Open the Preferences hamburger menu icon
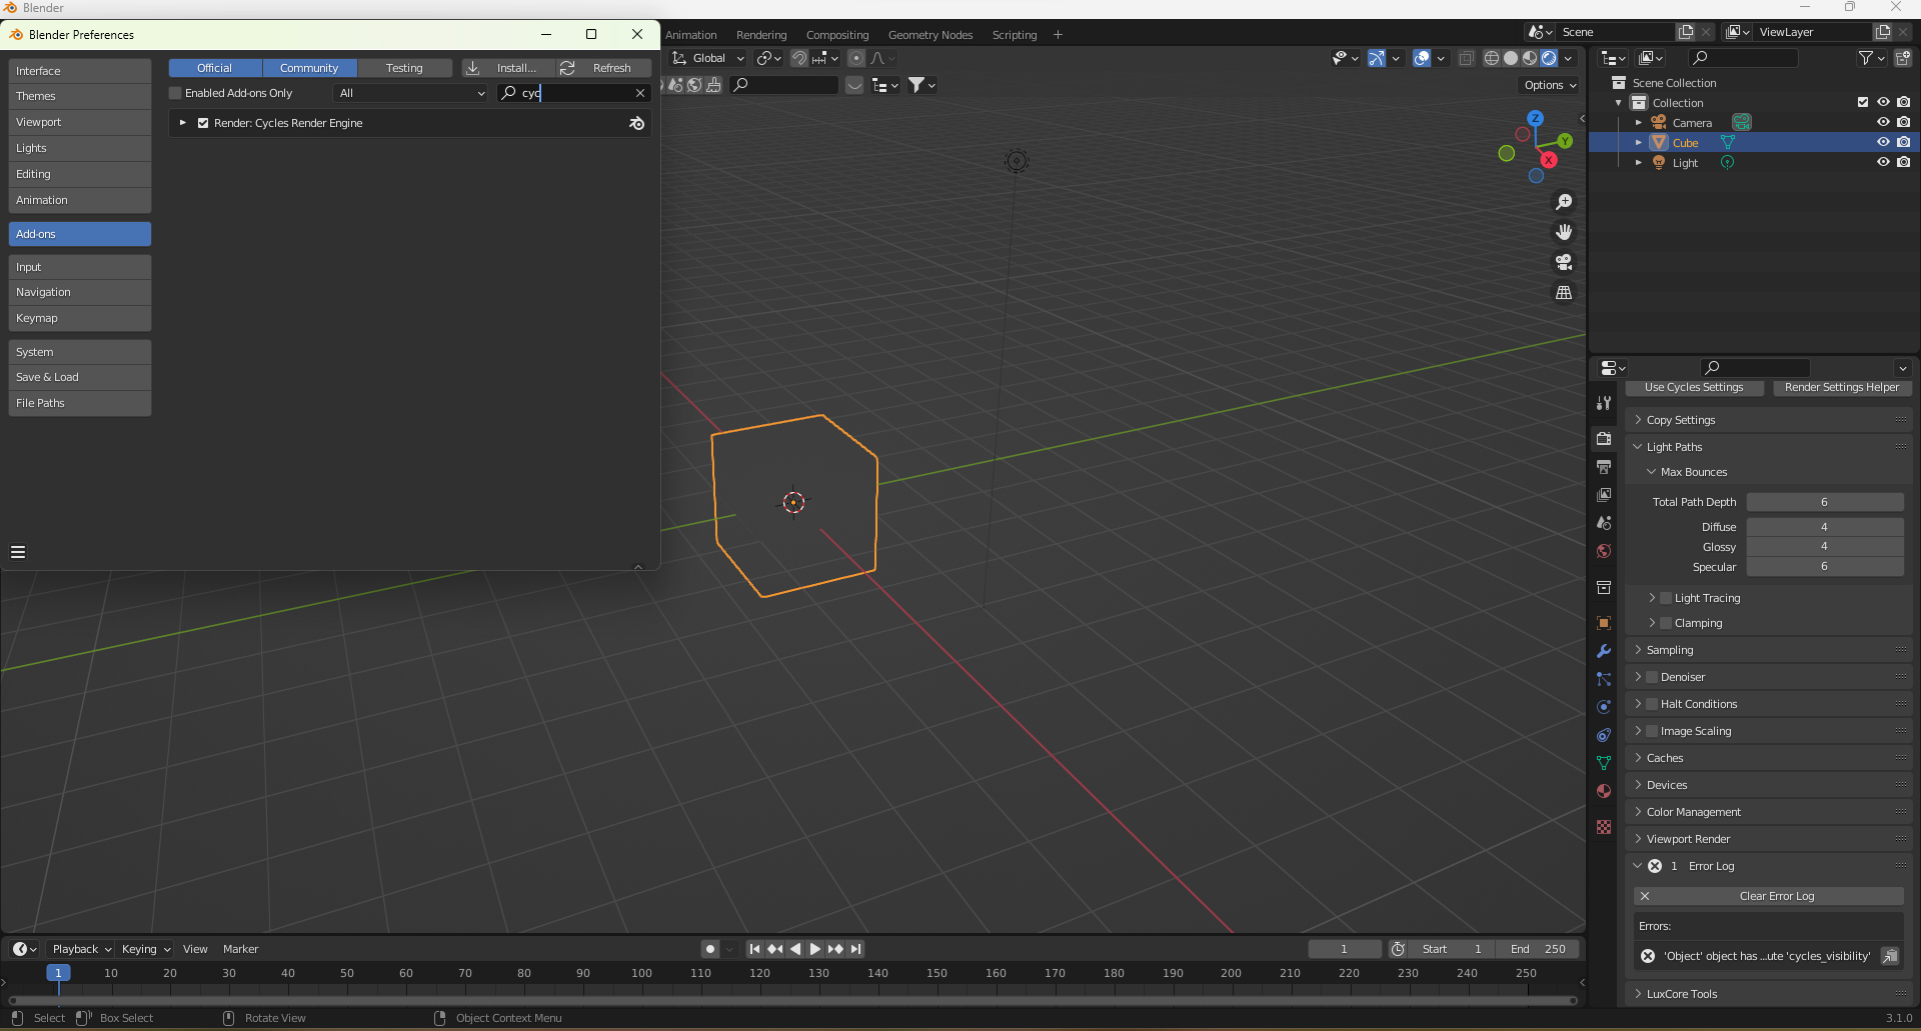 18,552
